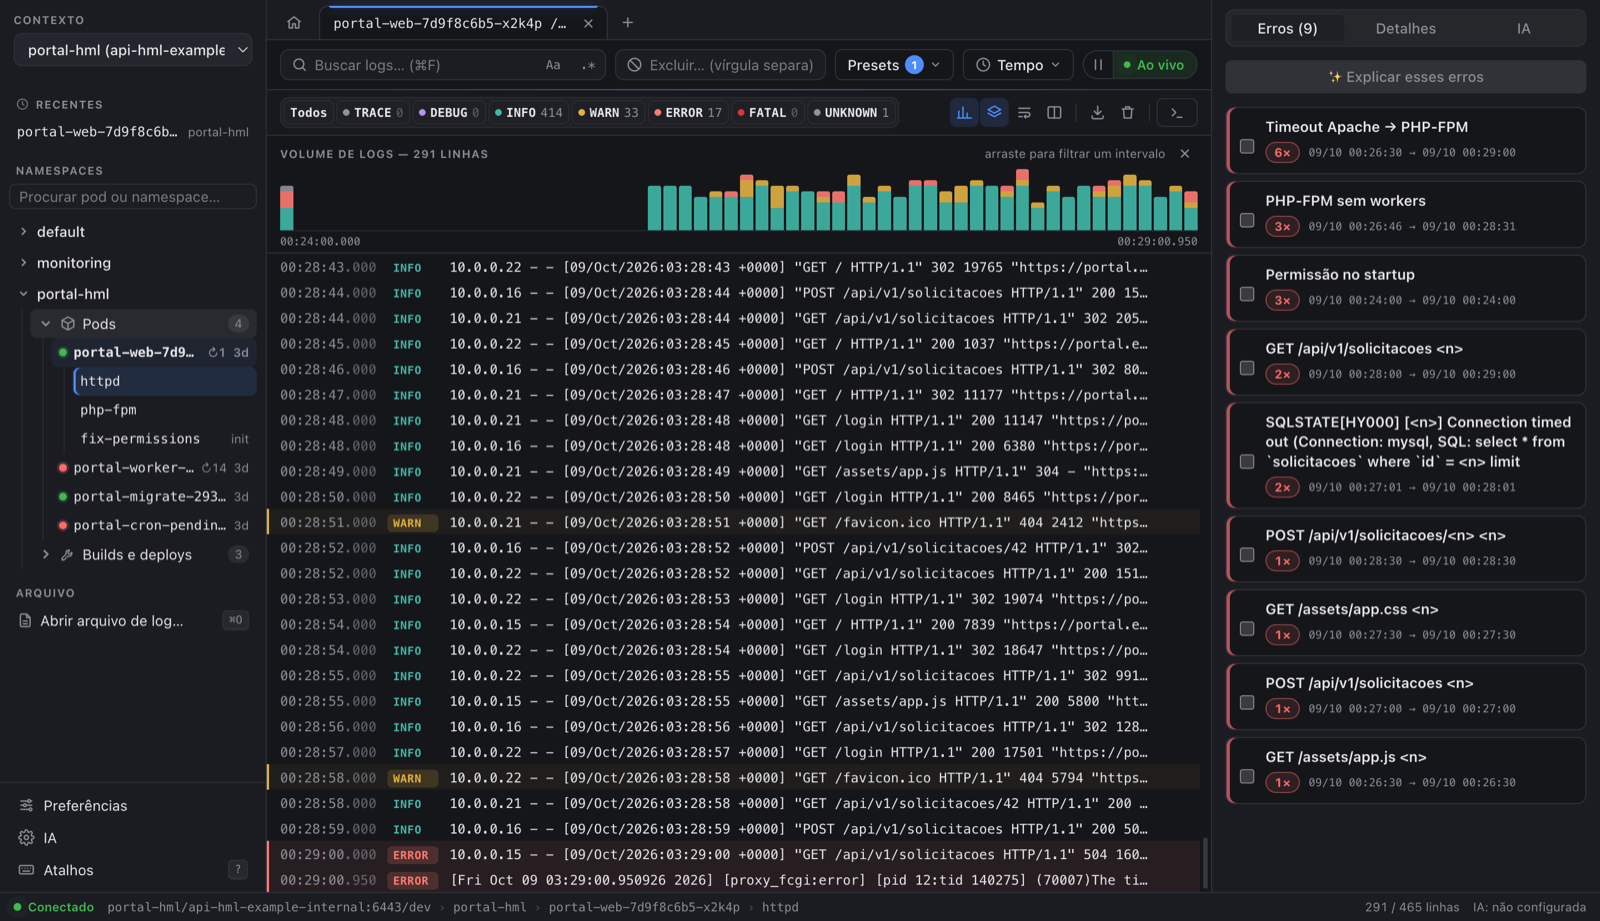The height and width of the screenshot is (921, 1600).
Task: Open Abrir arquivo de log
Action: click(133, 621)
